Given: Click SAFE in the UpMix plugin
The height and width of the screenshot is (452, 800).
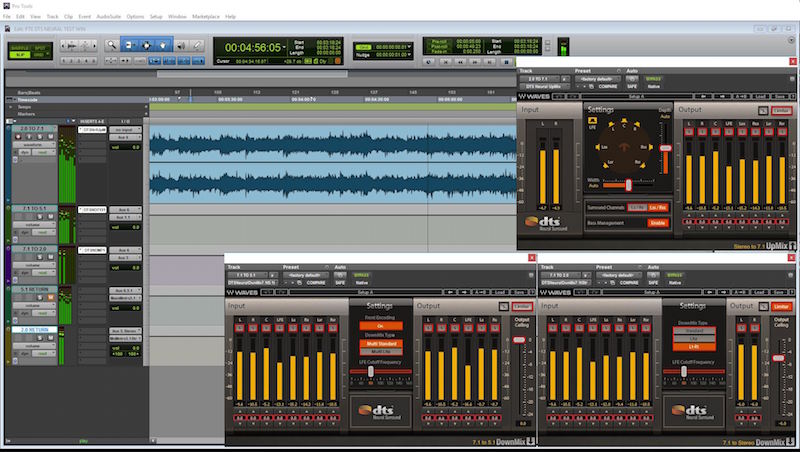Looking at the screenshot, I should pyautogui.click(x=632, y=86).
